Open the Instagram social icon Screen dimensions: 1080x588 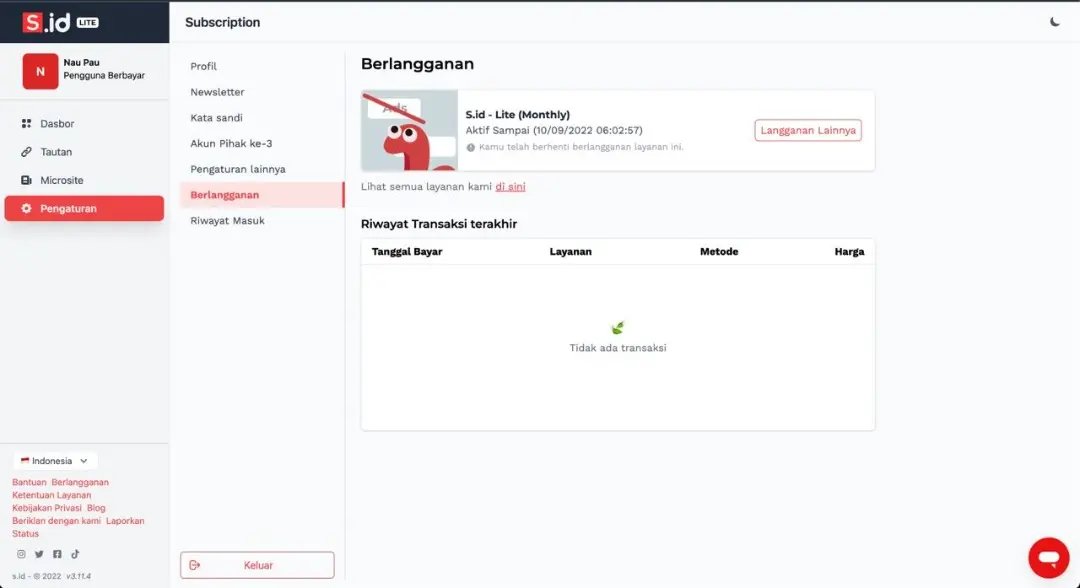click(x=21, y=554)
